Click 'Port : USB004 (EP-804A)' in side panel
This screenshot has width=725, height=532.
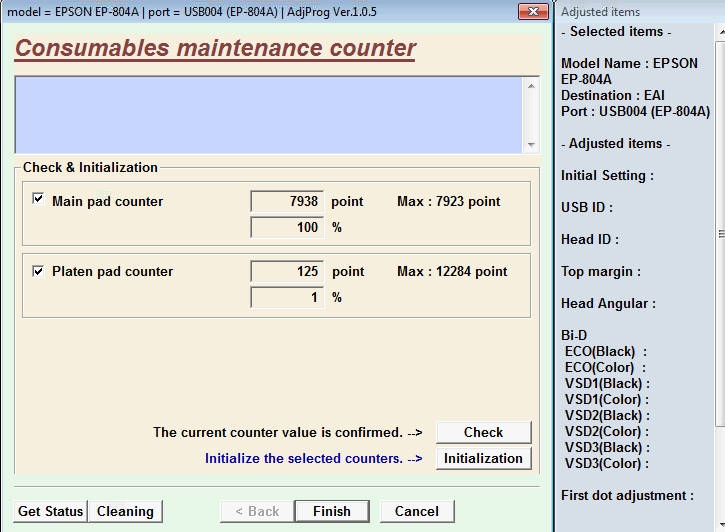pos(635,111)
